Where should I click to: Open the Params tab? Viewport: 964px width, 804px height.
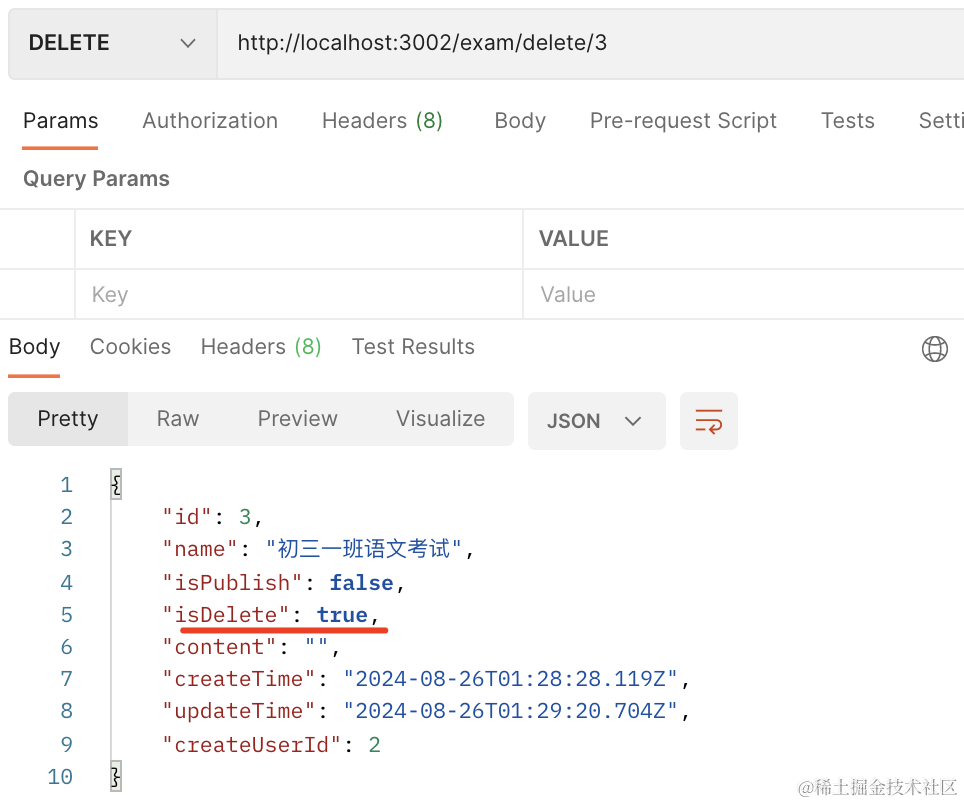[60, 121]
